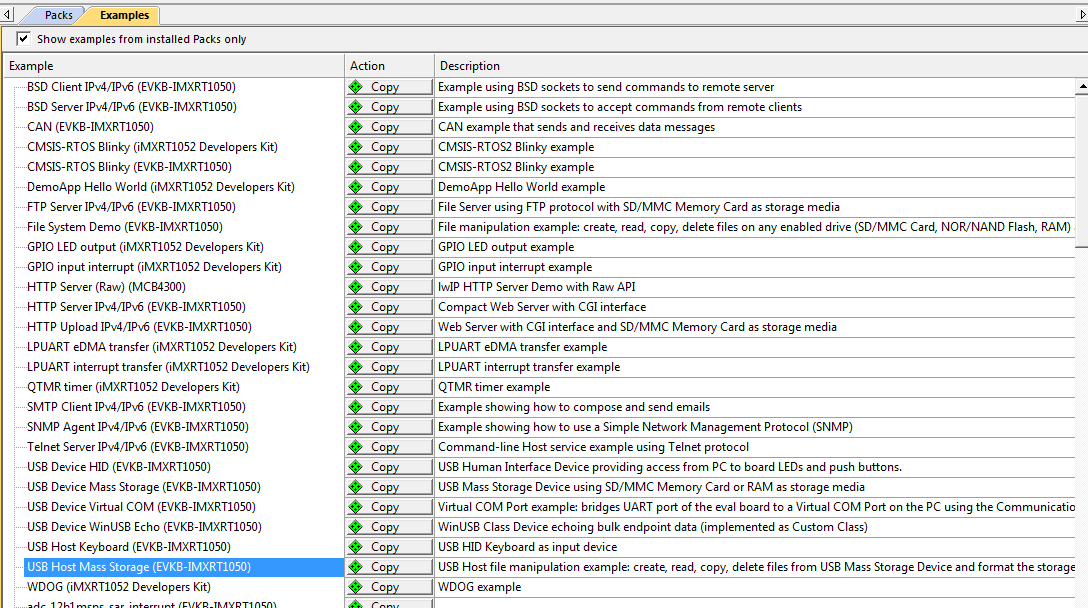Click description 'CAN example that sends and receives data messages'
The width and height of the screenshot is (1088, 608).
[576, 127]
